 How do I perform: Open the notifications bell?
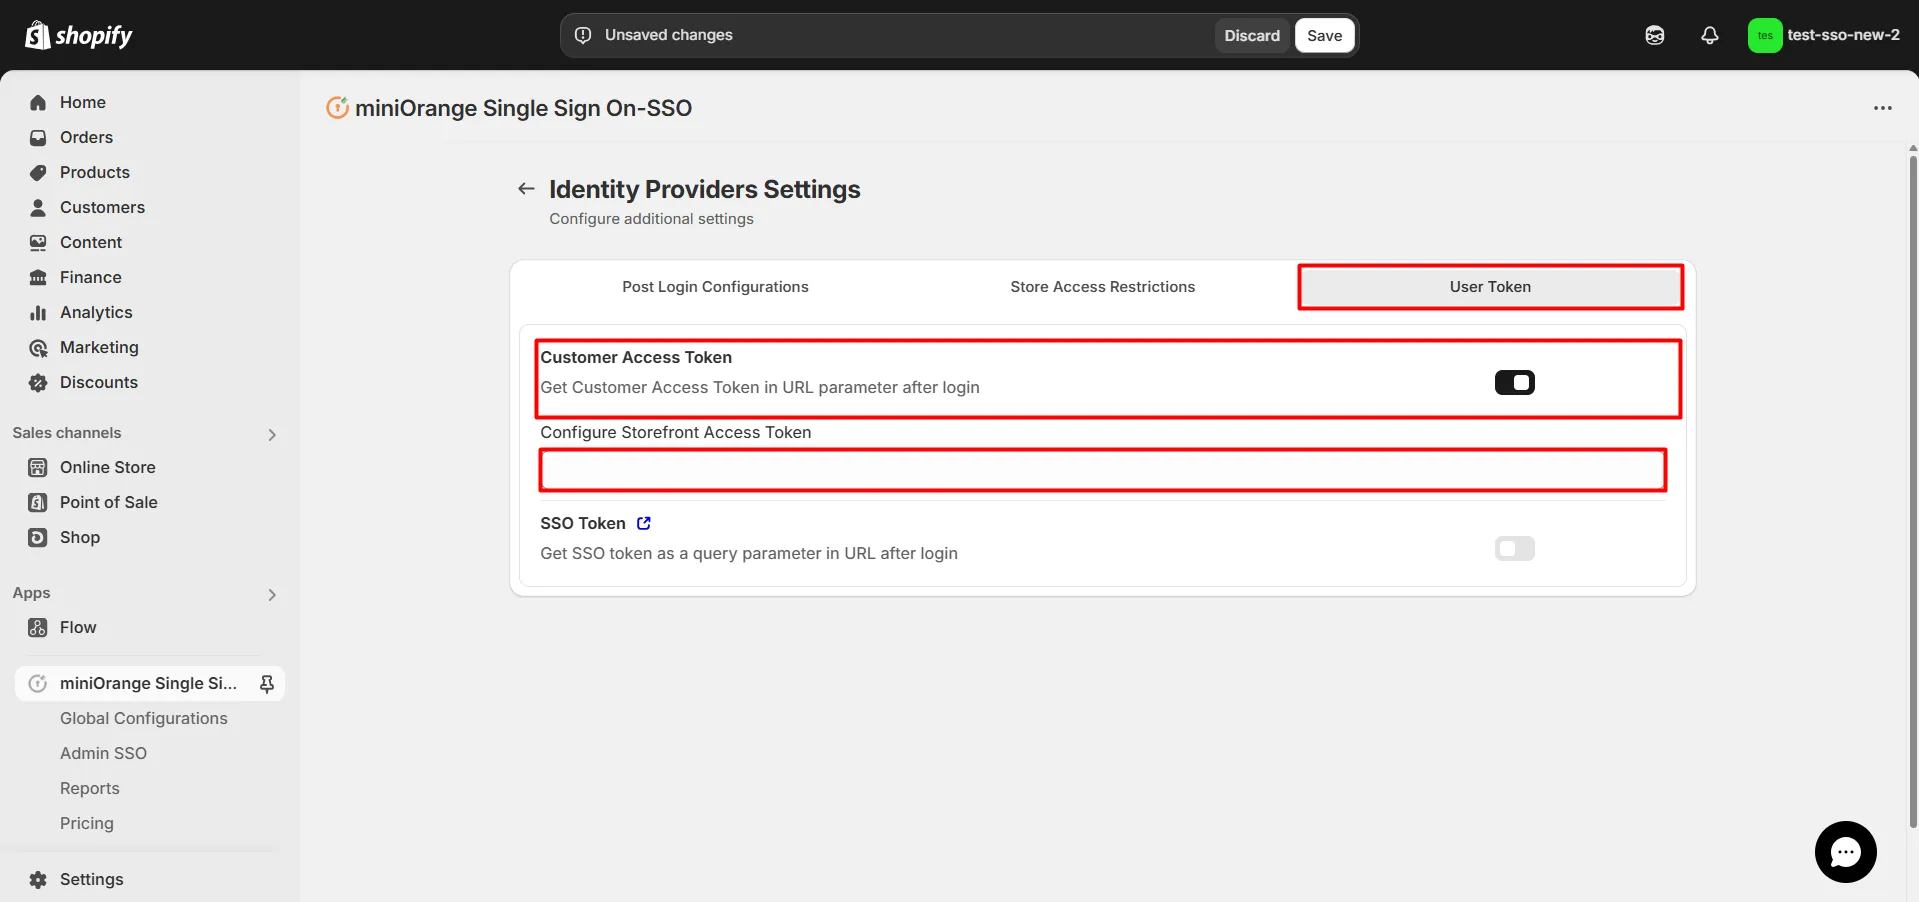1710,35
